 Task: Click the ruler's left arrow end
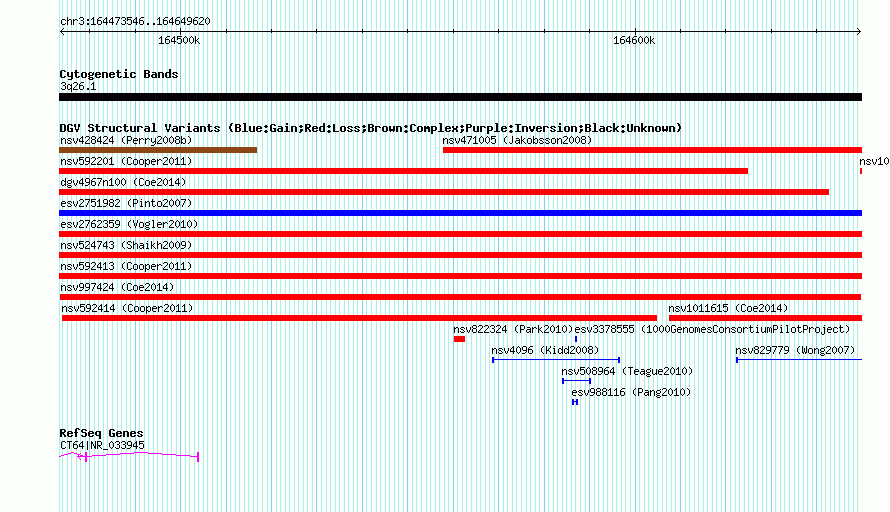pyautogui.click(x=62, y=31)
